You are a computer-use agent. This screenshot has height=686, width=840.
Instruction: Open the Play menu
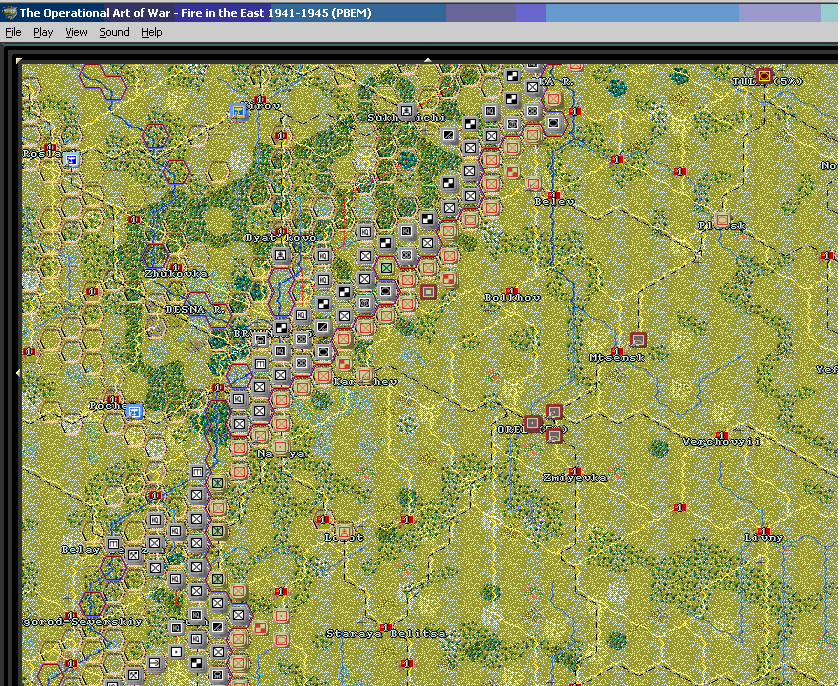(43, 32)
